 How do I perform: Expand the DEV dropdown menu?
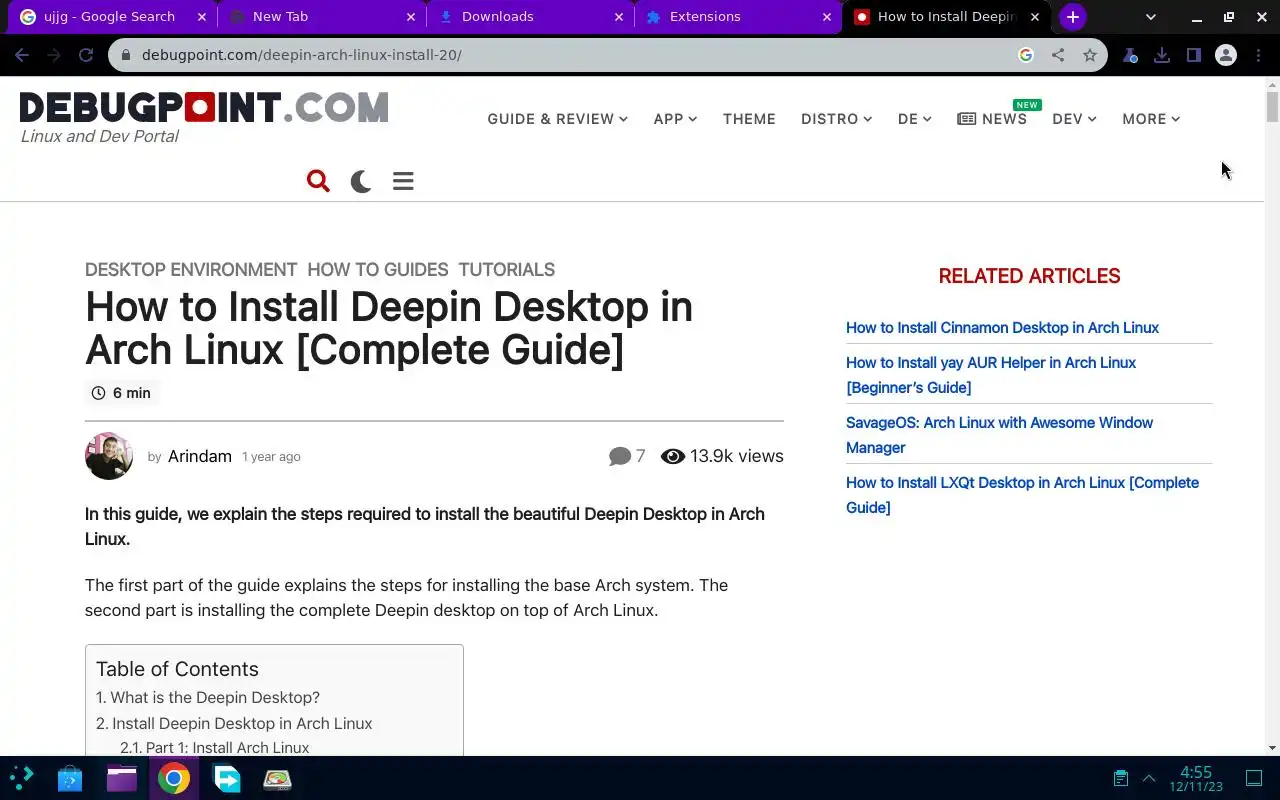[1074, 119]
